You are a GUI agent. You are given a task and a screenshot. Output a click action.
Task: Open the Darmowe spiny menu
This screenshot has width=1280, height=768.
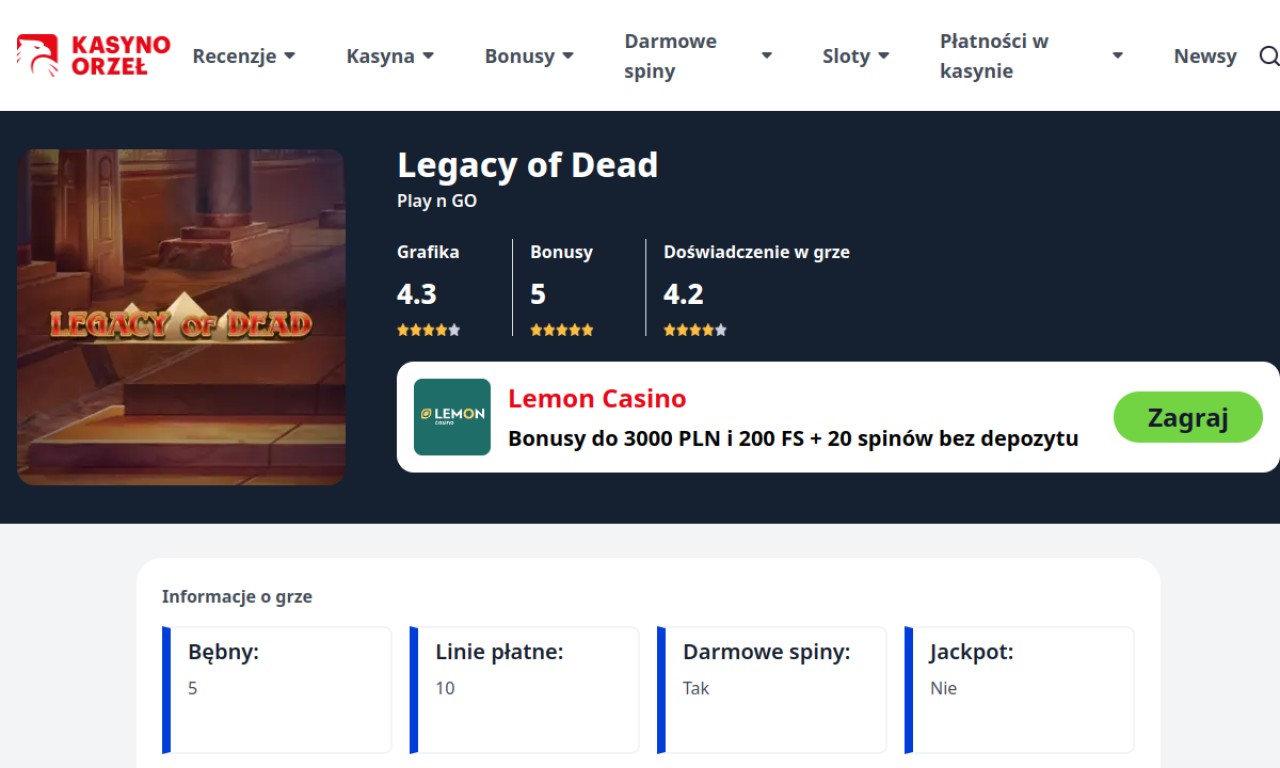coord(671,56)
